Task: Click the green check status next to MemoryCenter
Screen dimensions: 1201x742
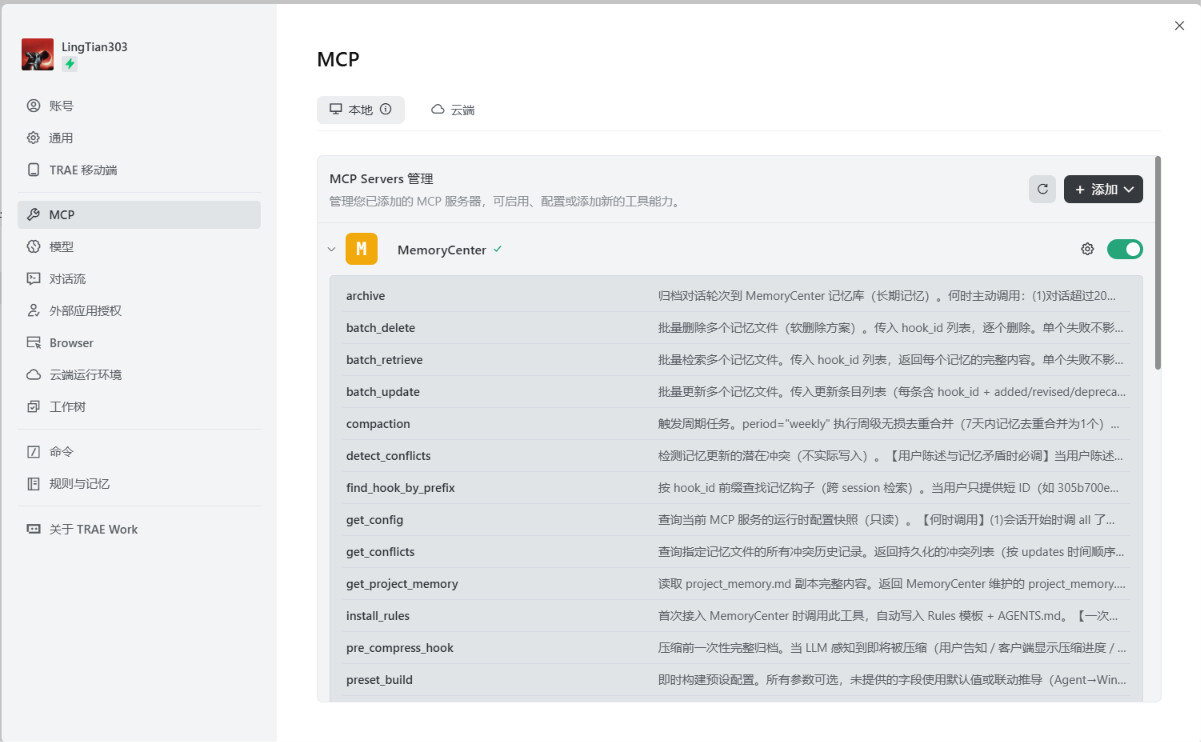Action: click(497, 249)
